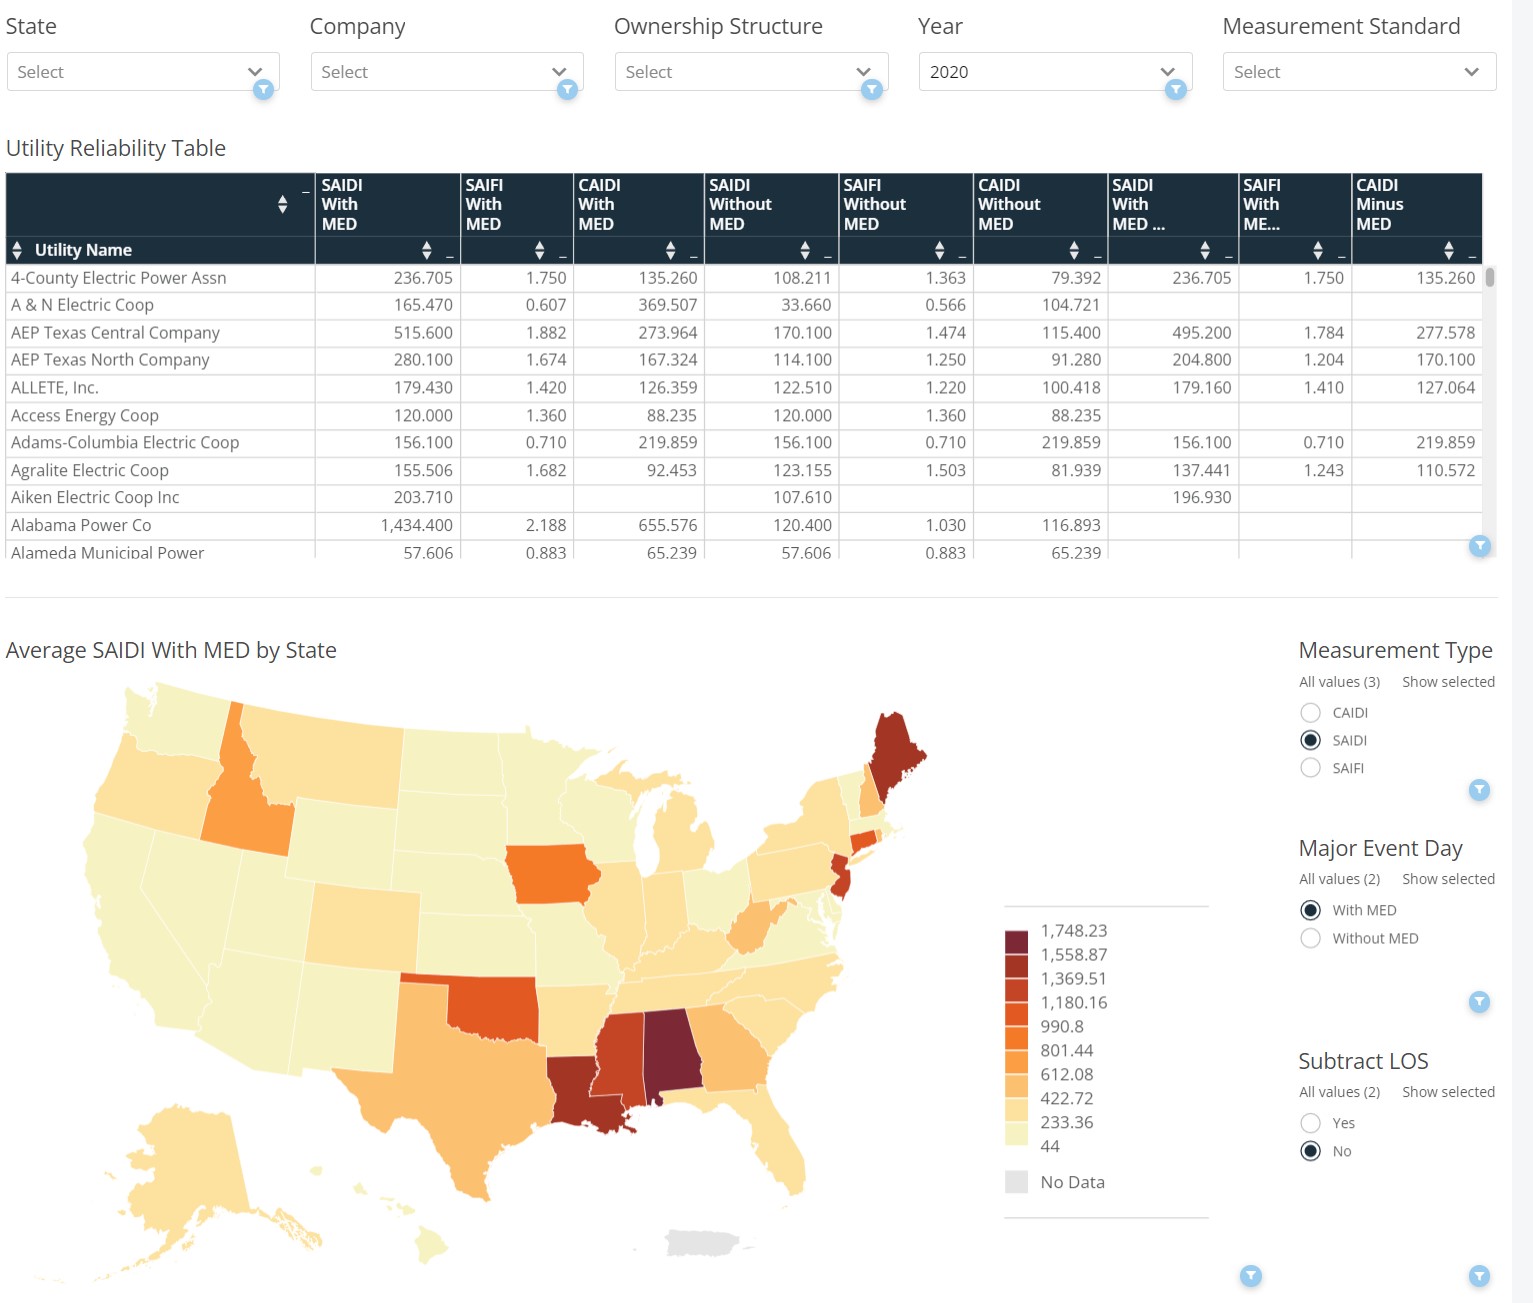Viewport: 1533px width, 1303px height.
Task: Click 4-County Electric Power Assn row name
Action: point(118,278)
